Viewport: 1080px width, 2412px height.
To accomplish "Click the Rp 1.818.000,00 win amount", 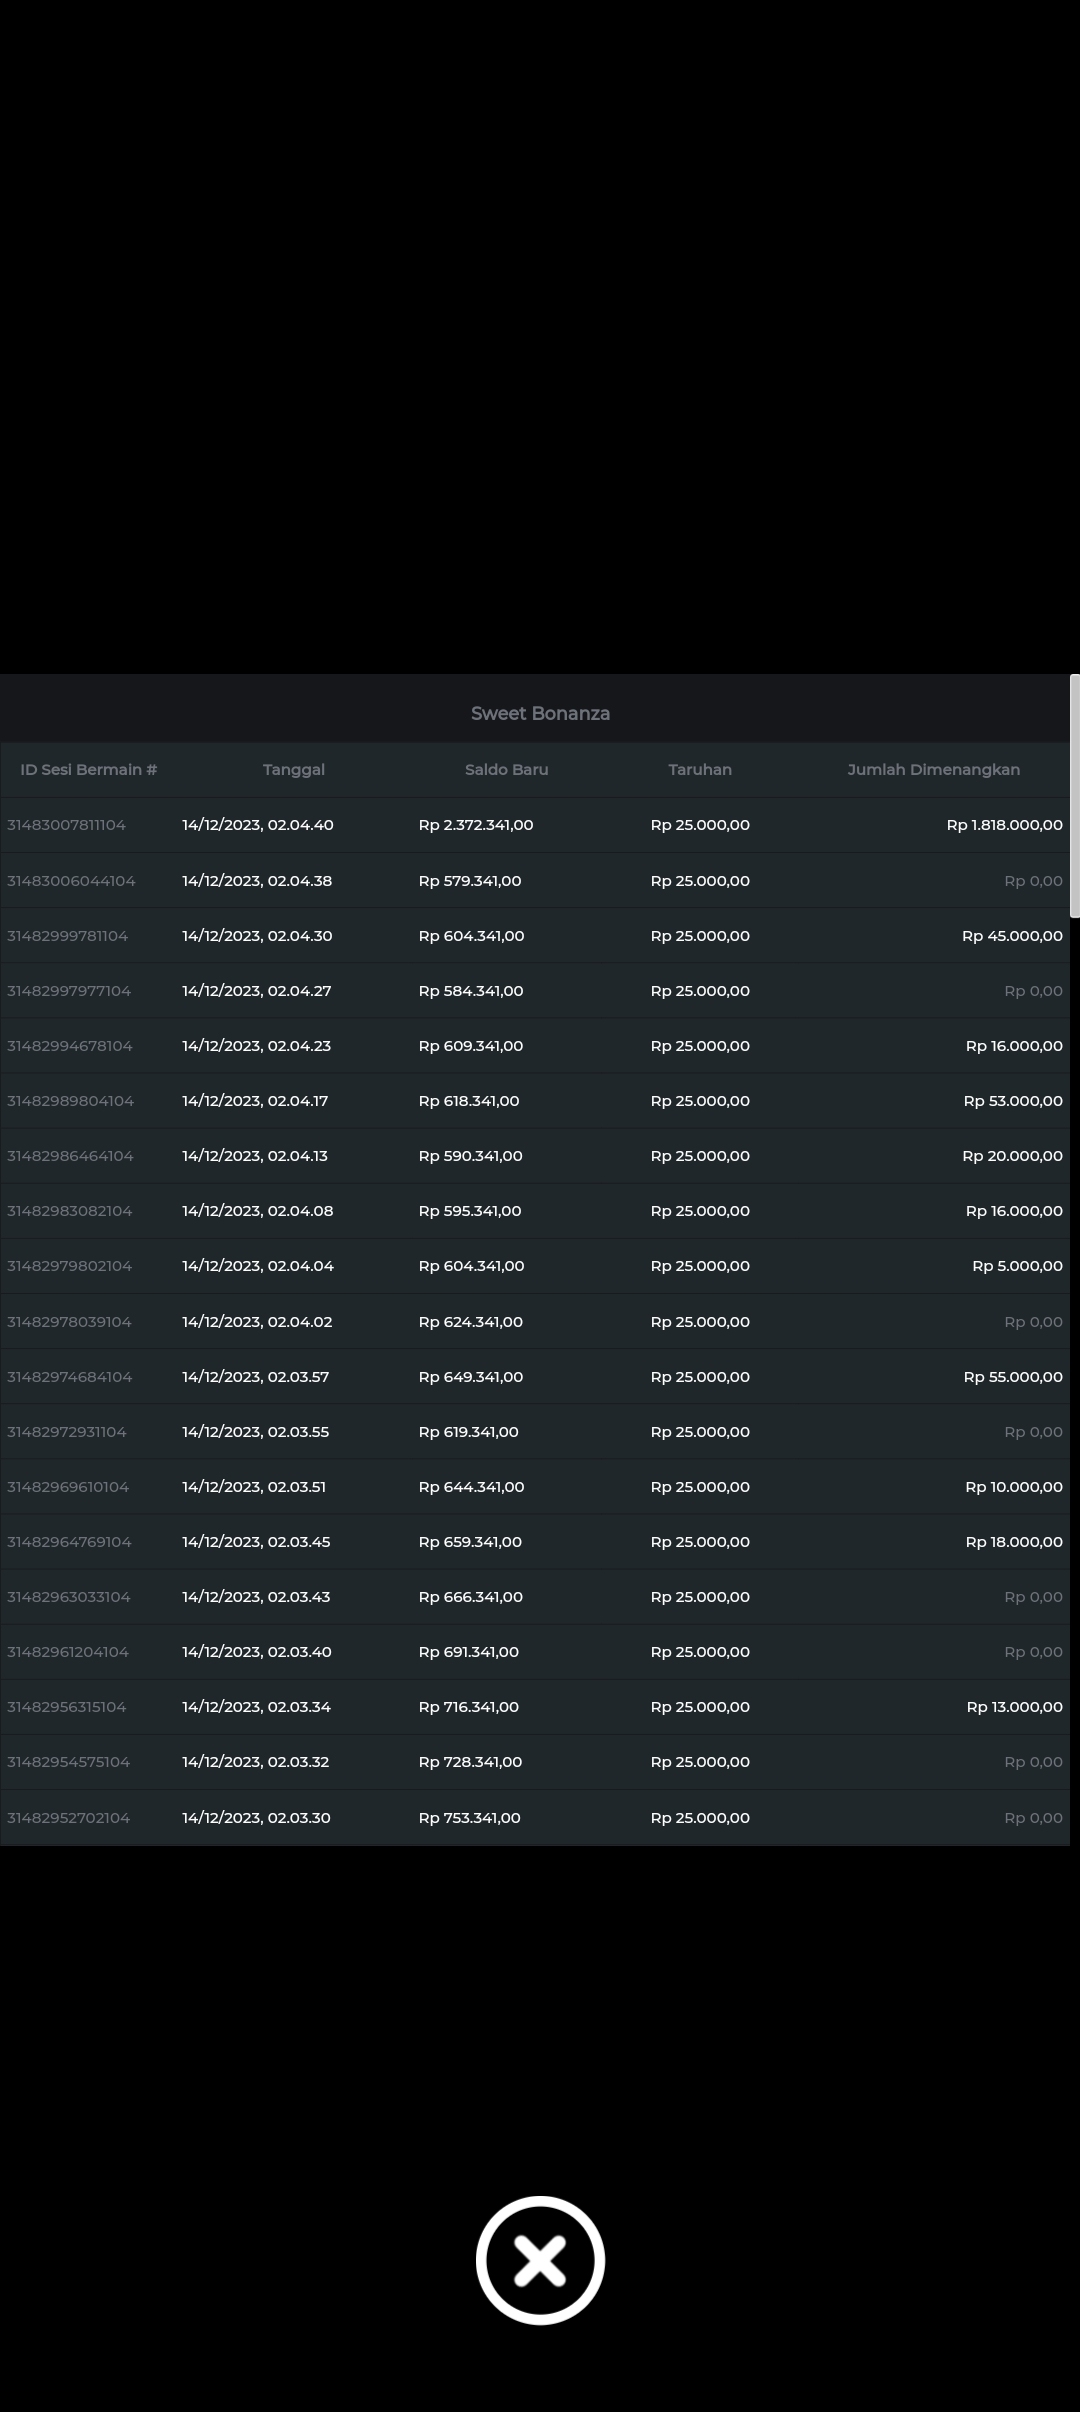I will coord(1004,825).
